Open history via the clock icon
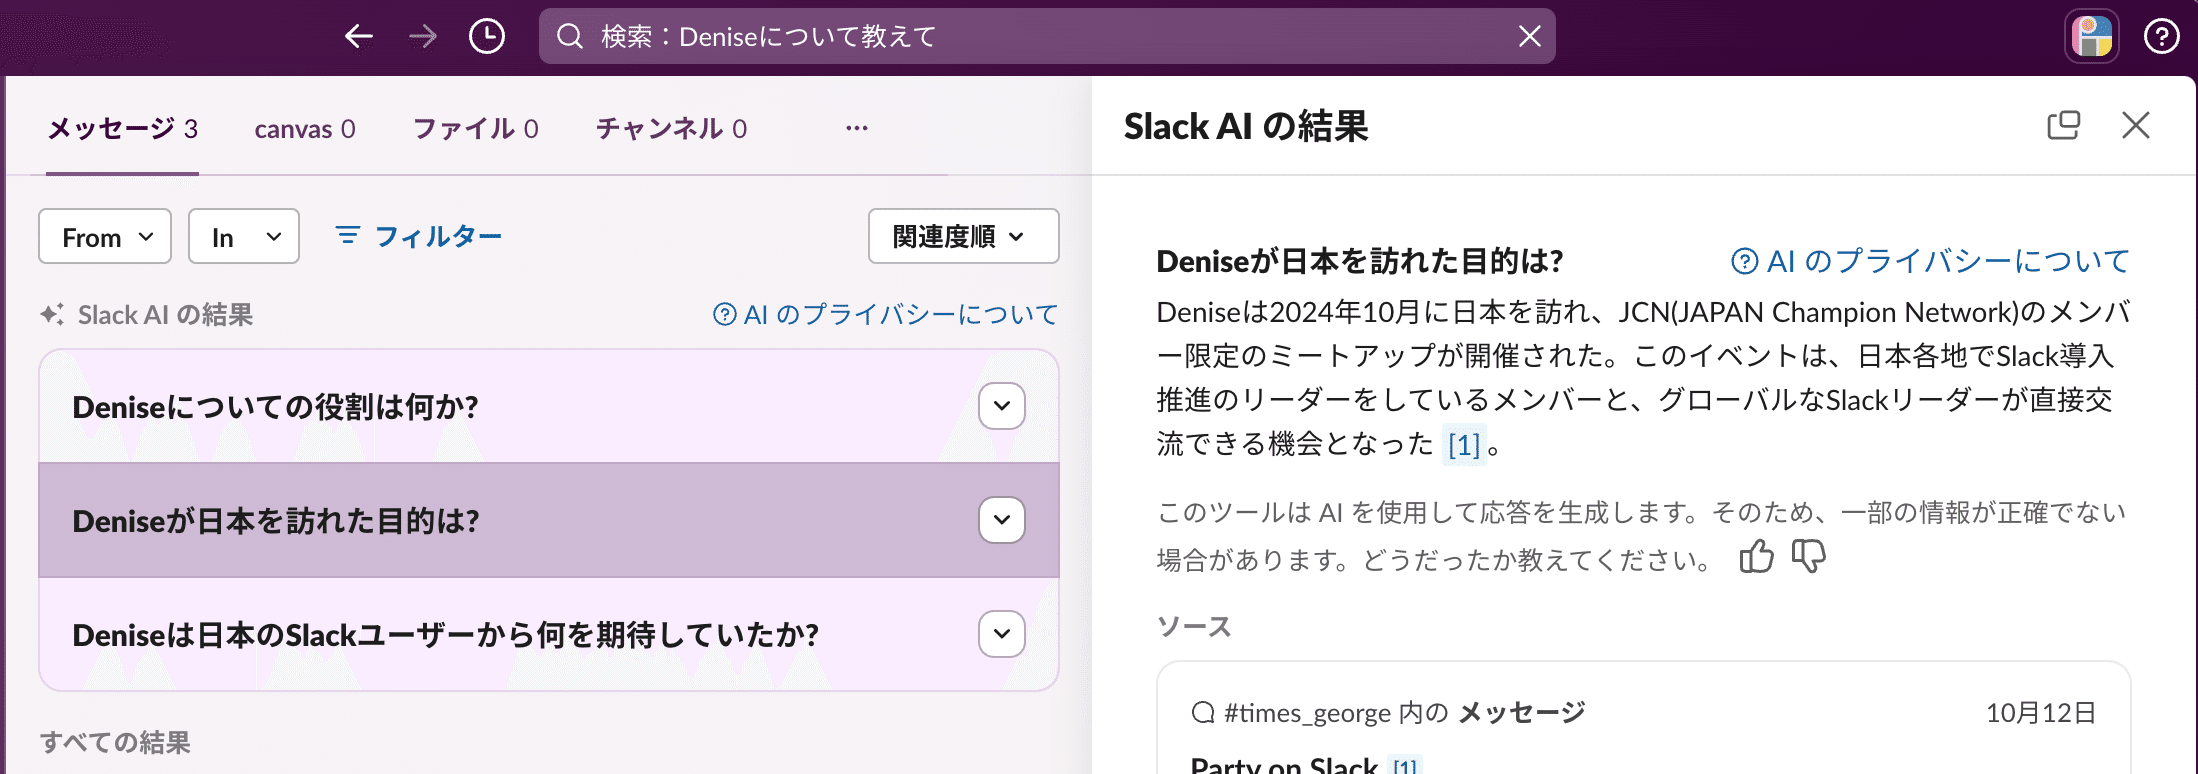 pyautogui.click(x=487, y=37)
